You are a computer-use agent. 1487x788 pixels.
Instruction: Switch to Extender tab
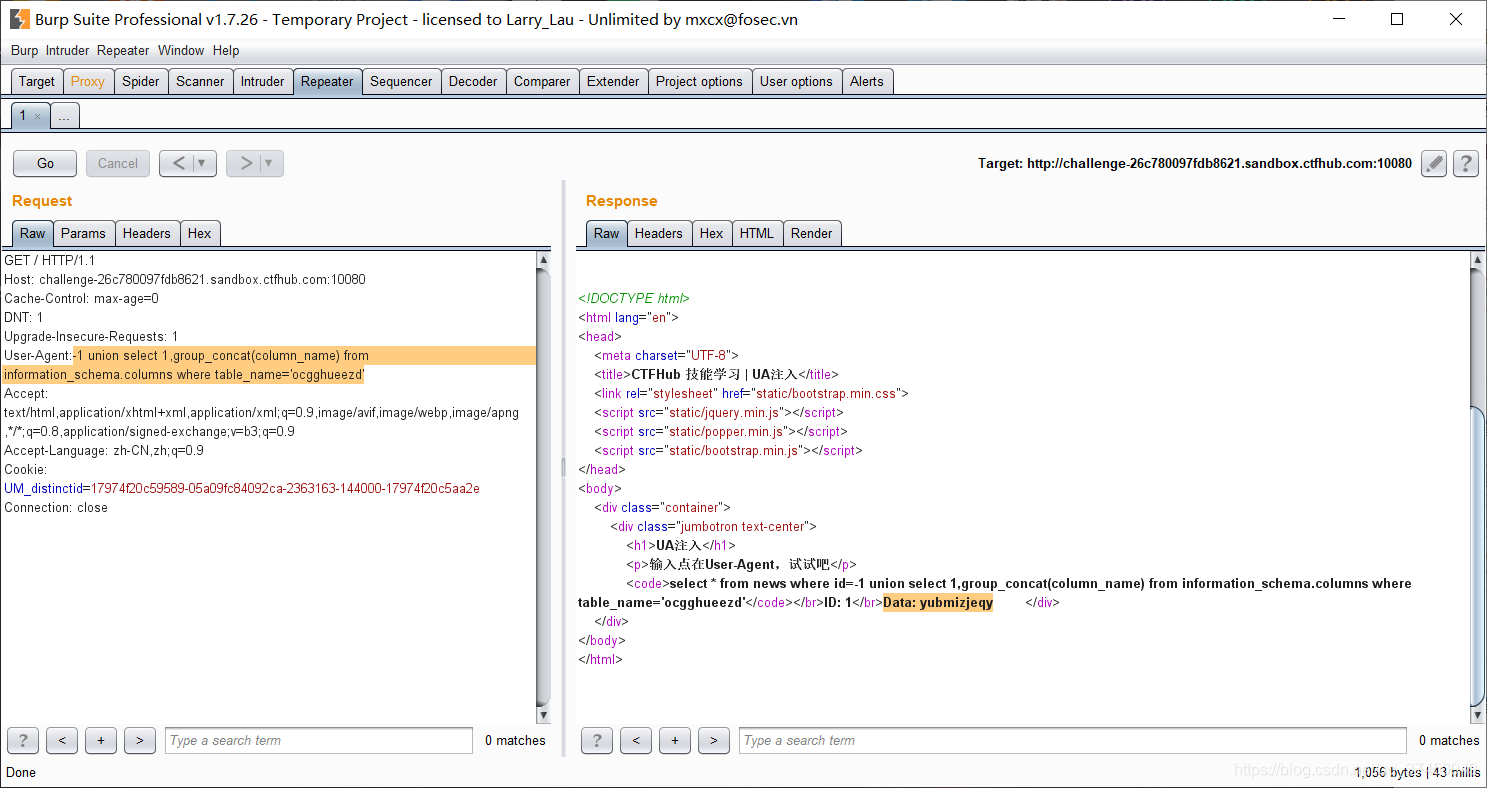[613, 81]
